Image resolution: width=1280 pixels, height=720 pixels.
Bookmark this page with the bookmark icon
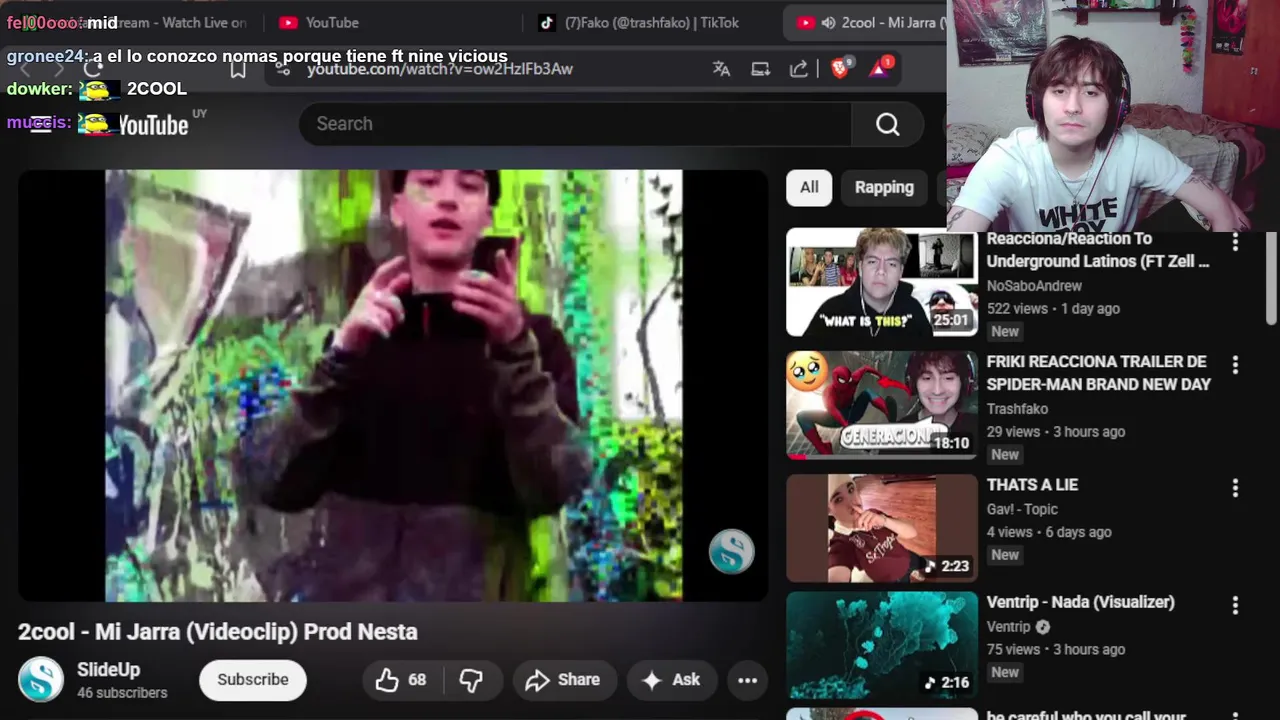(238, 68)
